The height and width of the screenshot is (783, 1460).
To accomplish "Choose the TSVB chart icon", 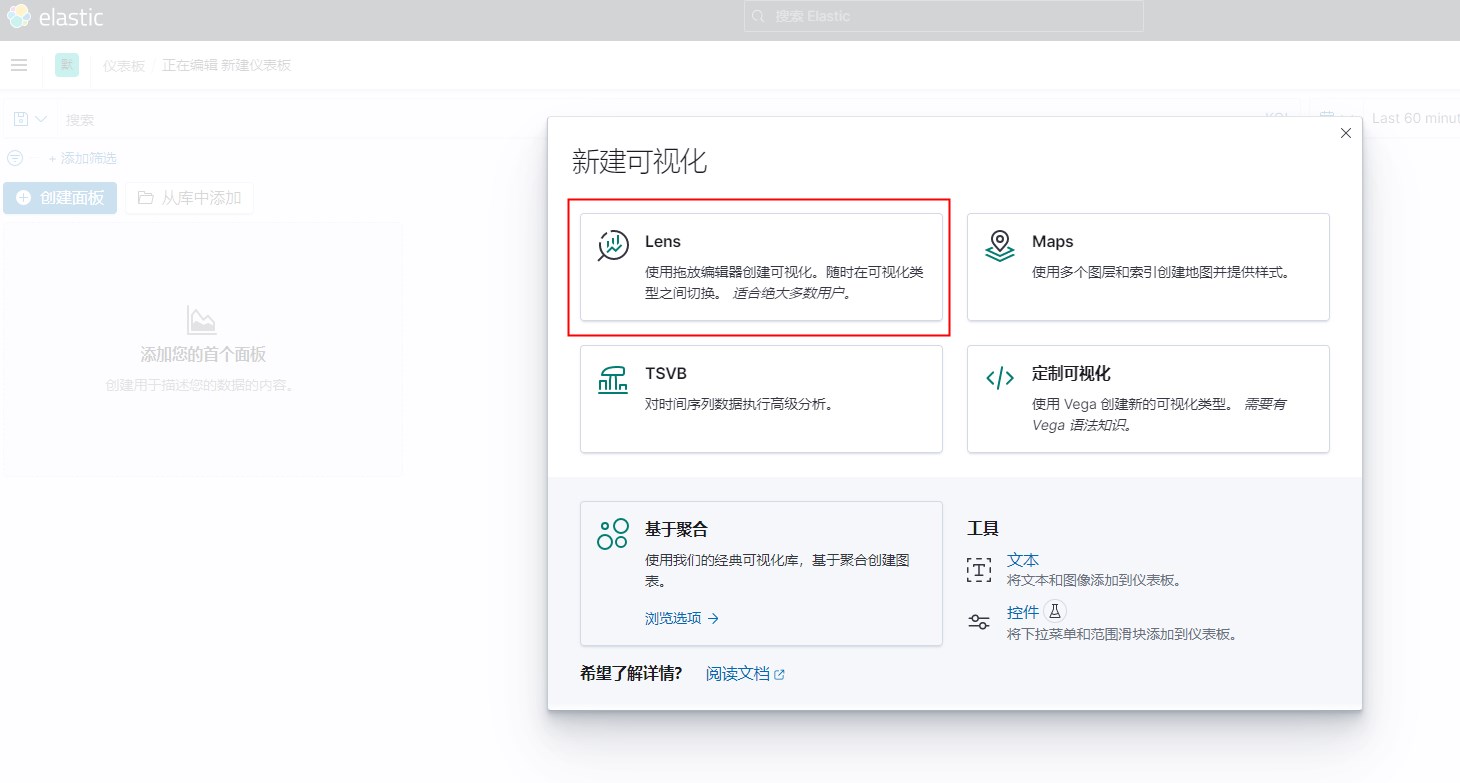I will tap(613, 379).
